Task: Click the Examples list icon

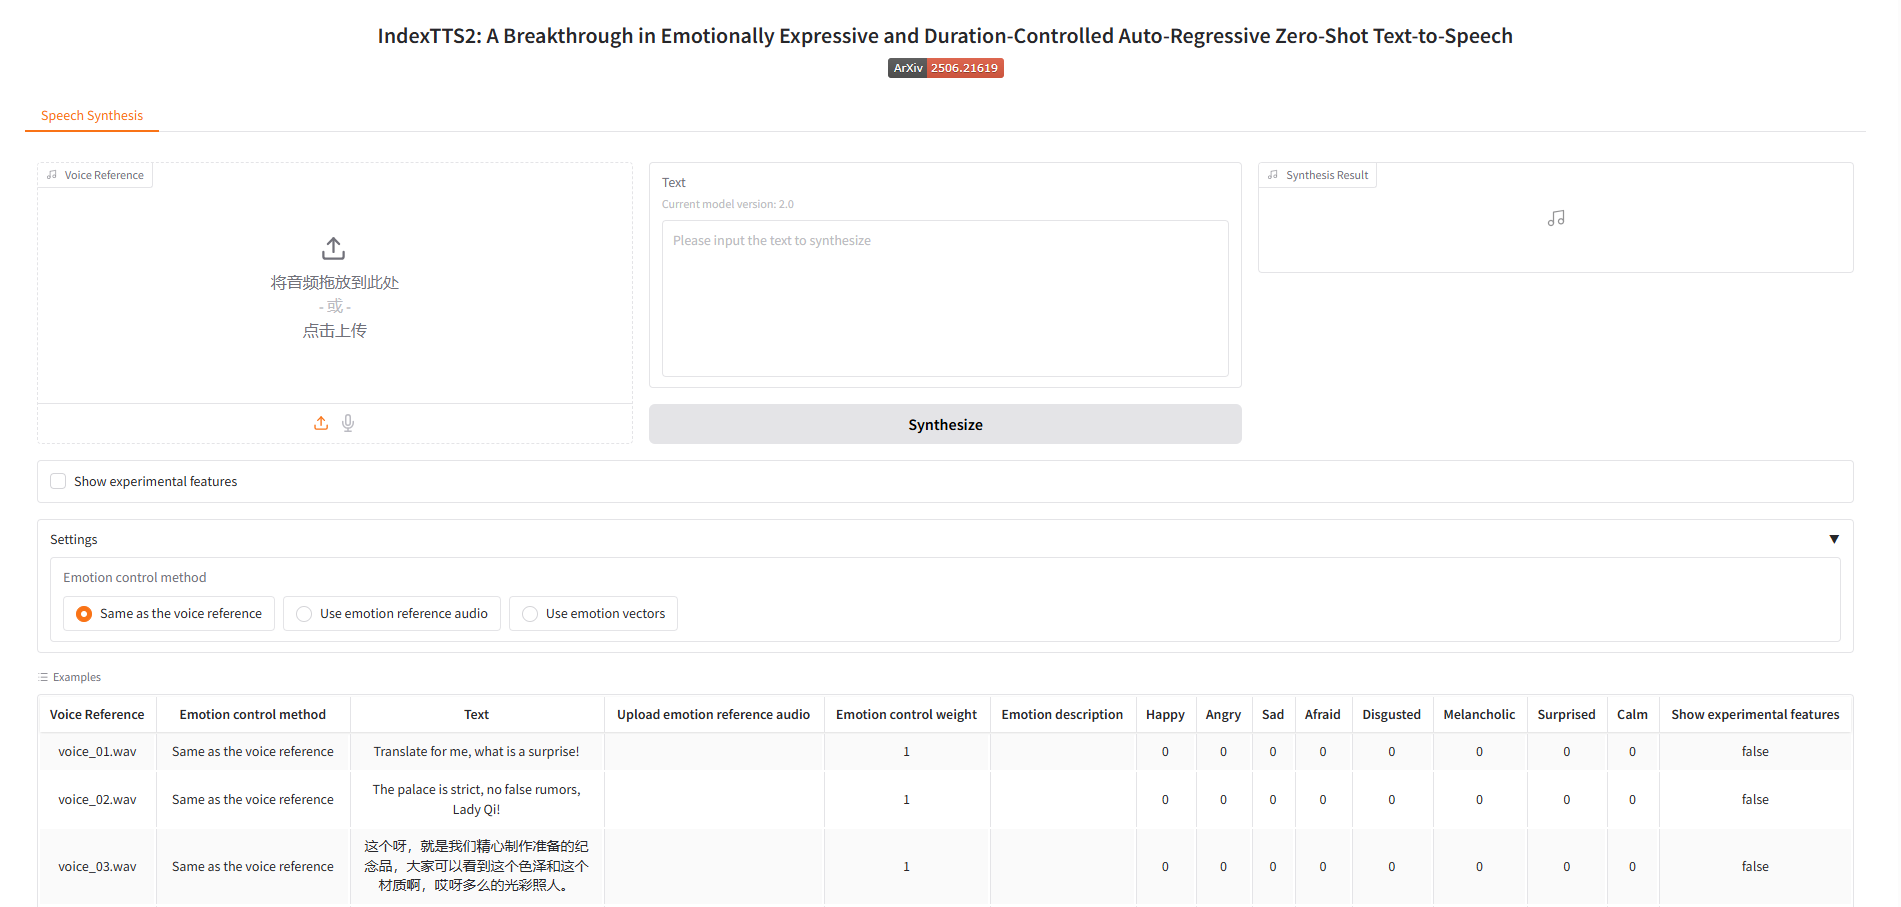Action: click(43, 677)
